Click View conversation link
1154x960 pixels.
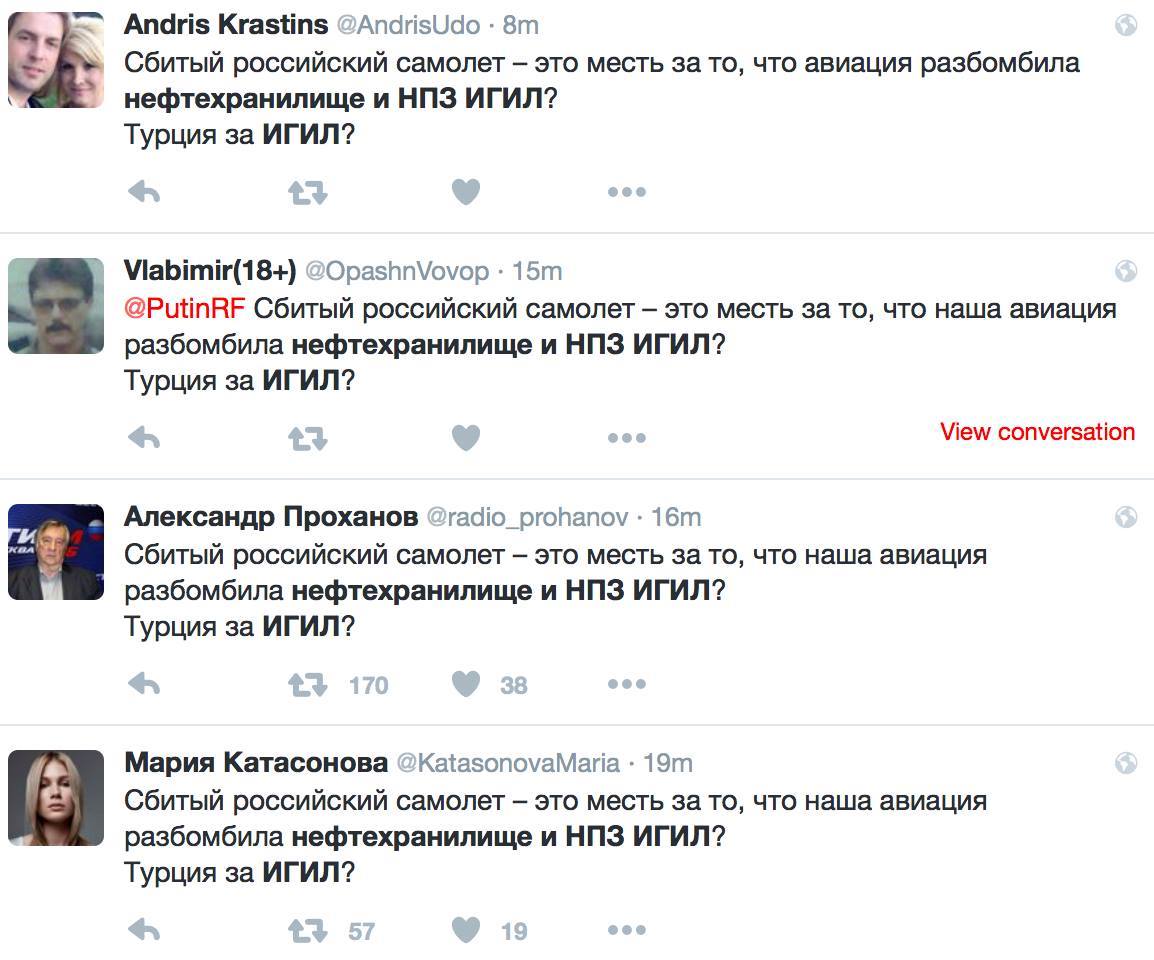[1037, 432]
